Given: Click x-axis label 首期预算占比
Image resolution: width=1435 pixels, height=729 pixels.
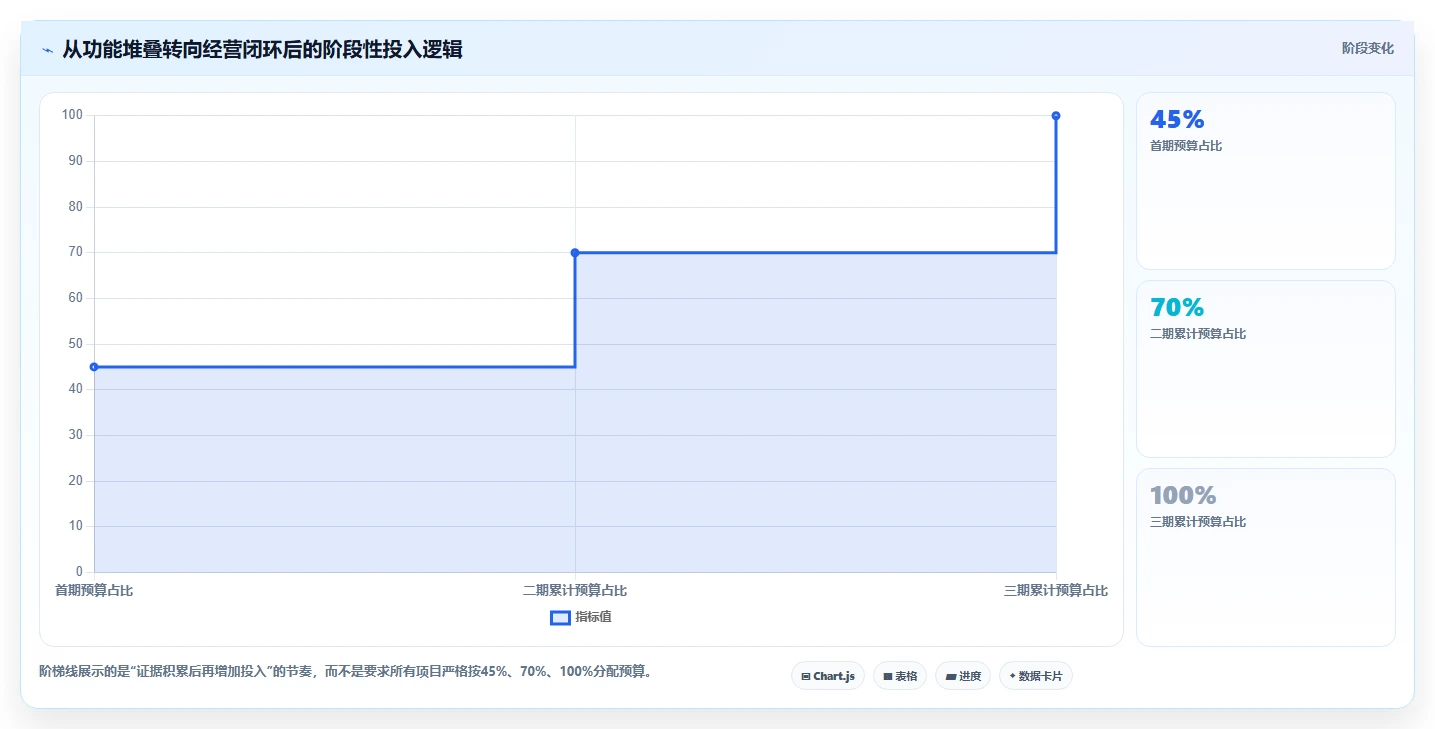Looking at the screenshot, I should [94, 591].
